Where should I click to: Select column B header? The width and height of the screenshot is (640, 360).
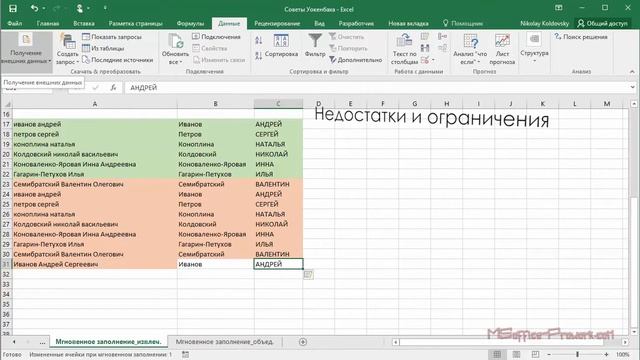point(216,104)
